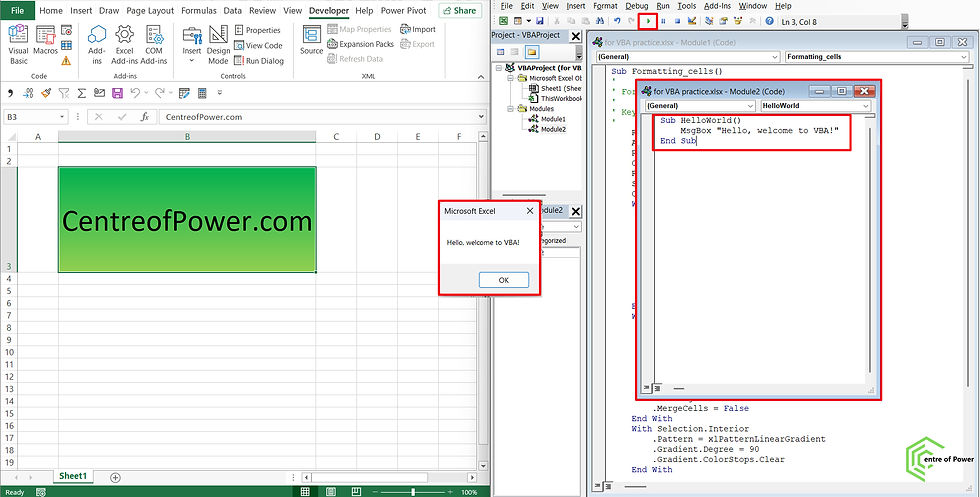
Task: Open the Add-ins hexagon icon
Action: [x=97, y=45]
